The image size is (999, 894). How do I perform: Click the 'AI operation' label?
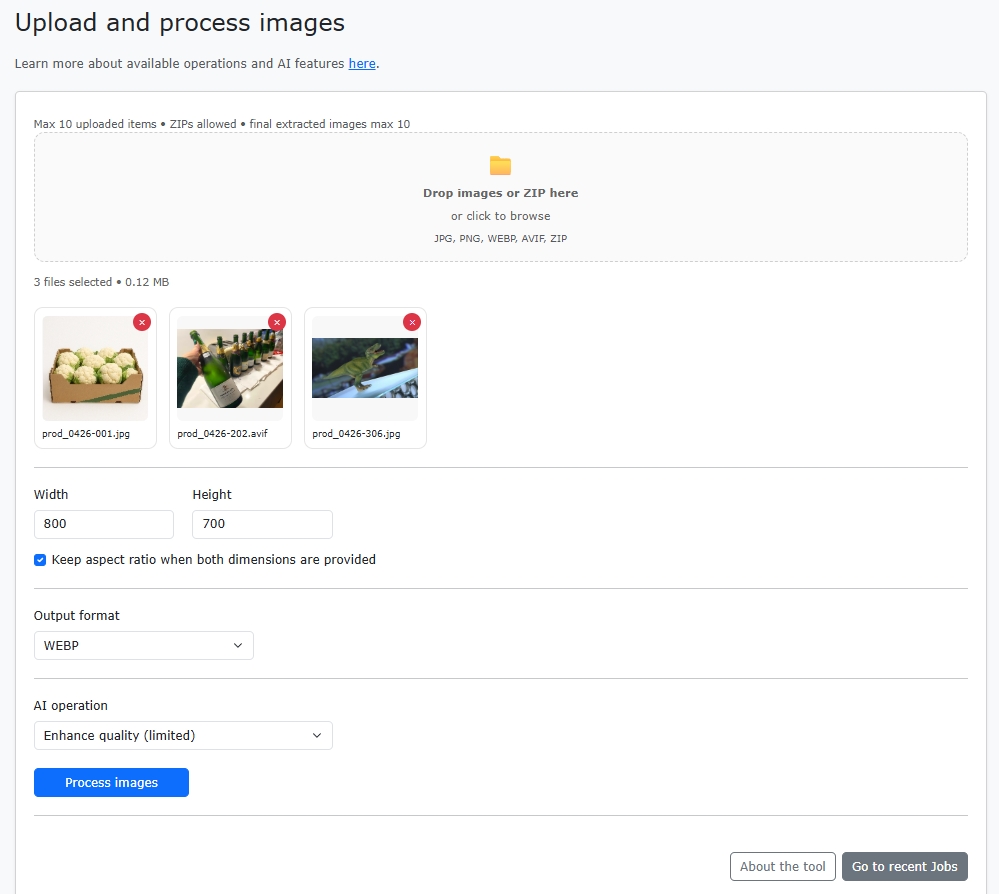tap(71, 705)
